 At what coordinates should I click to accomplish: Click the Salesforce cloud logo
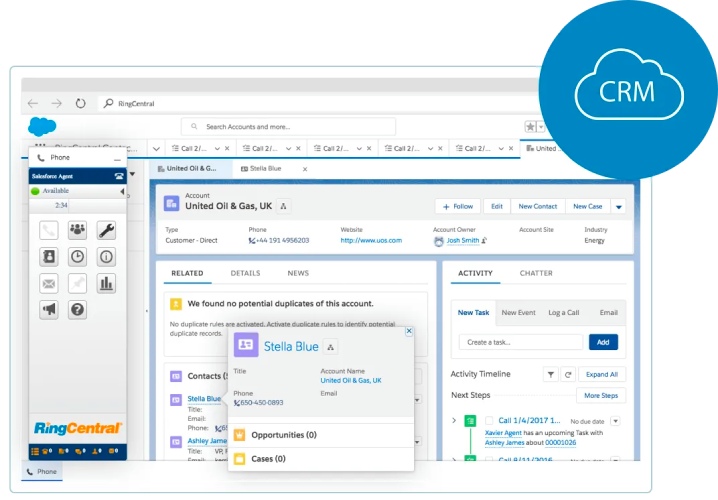coord(42,126)
